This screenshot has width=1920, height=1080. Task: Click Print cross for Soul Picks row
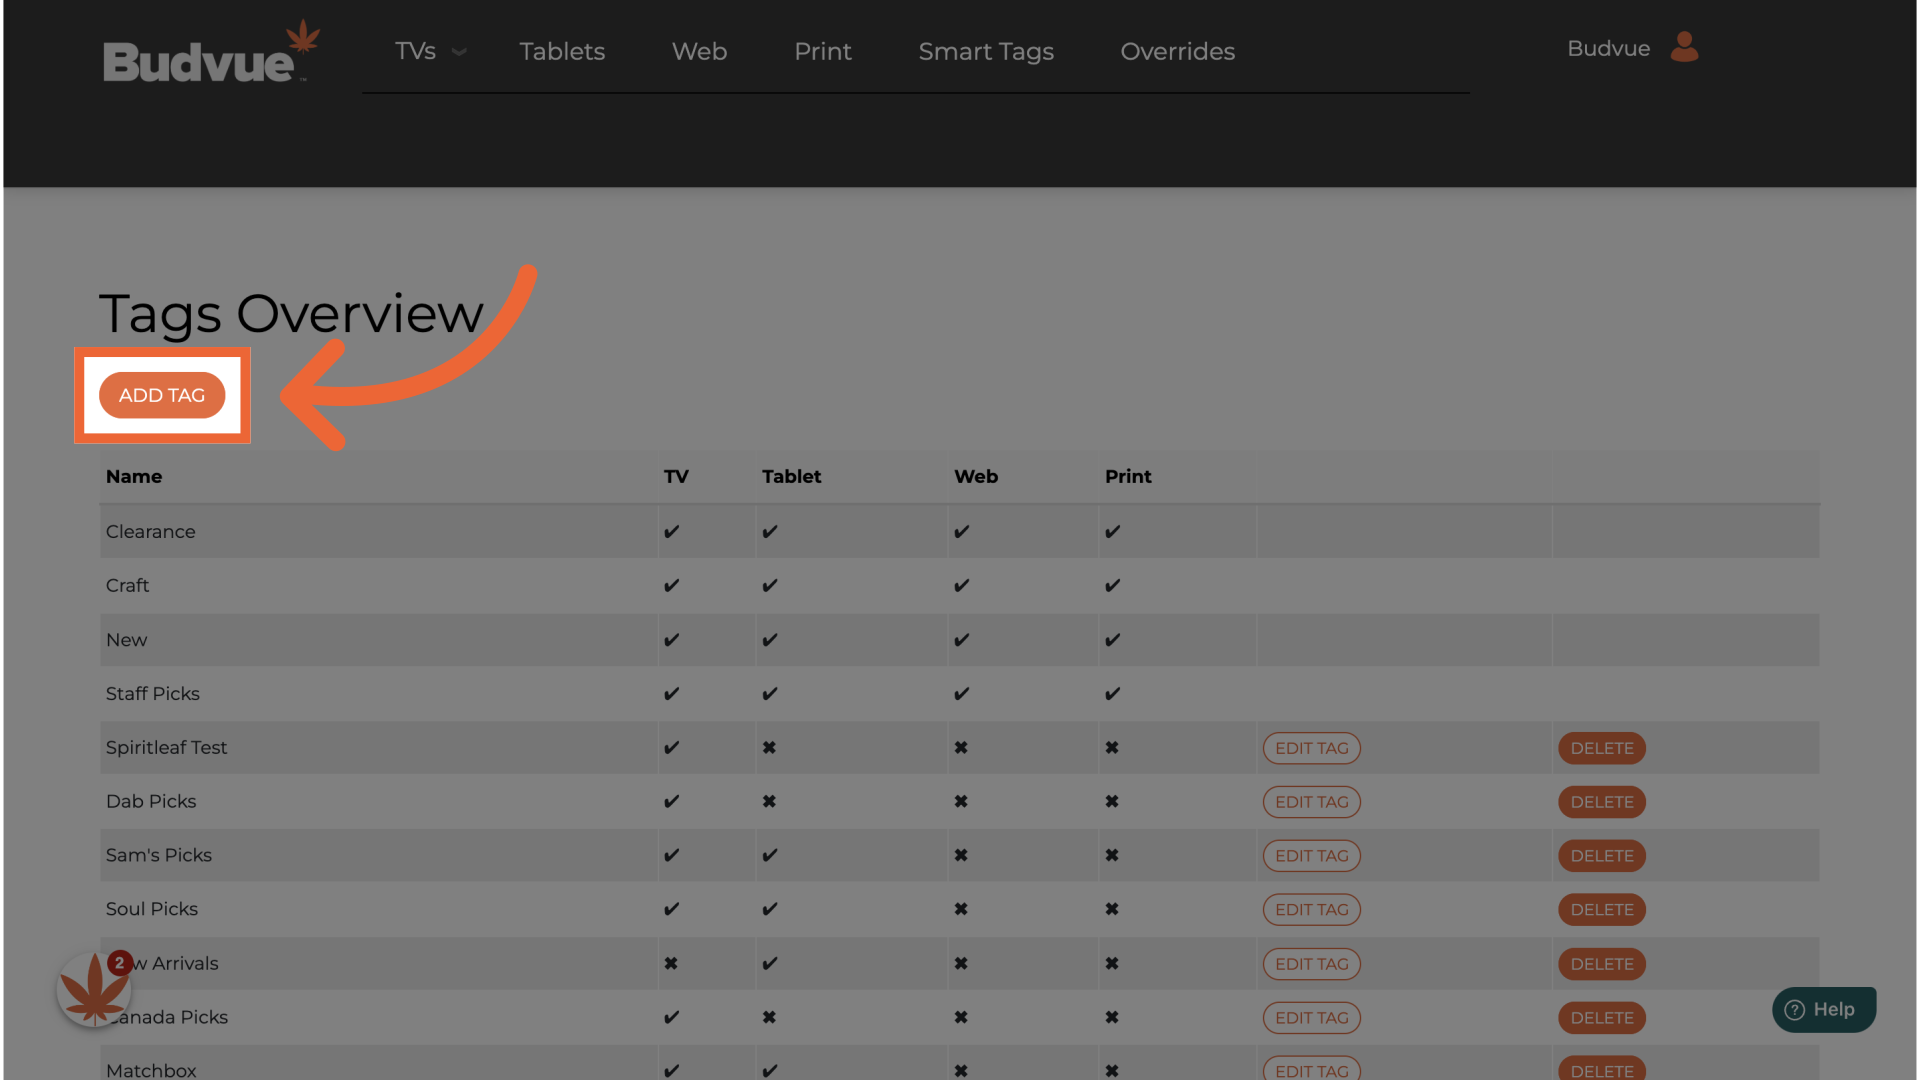point(1112,910)
